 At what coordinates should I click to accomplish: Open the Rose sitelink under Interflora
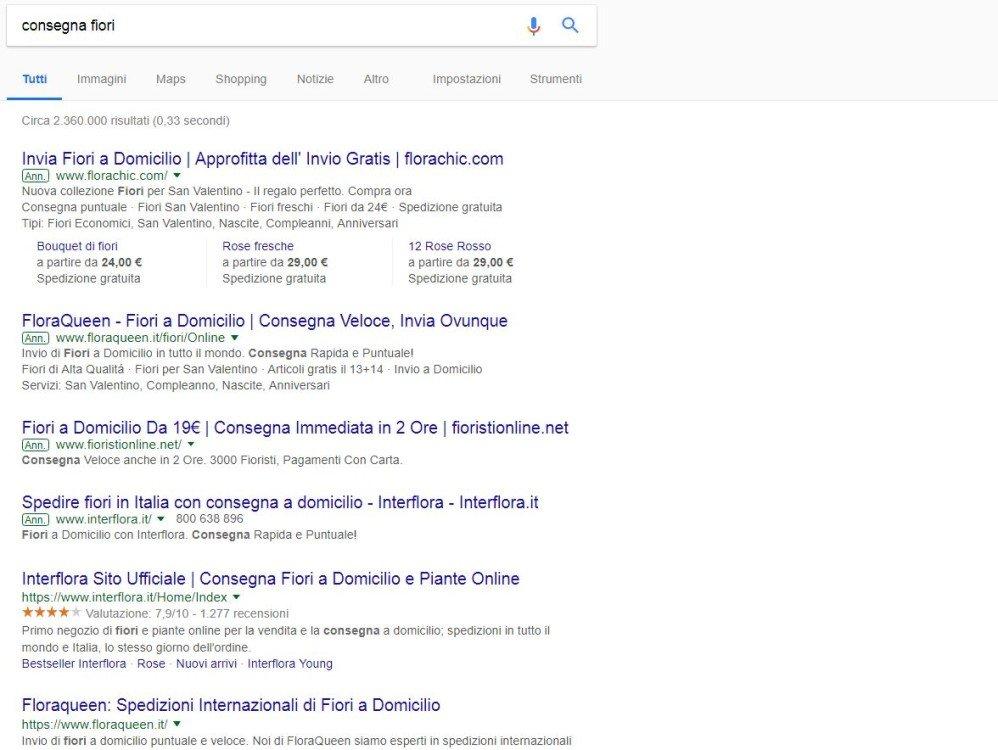(151, 663)
